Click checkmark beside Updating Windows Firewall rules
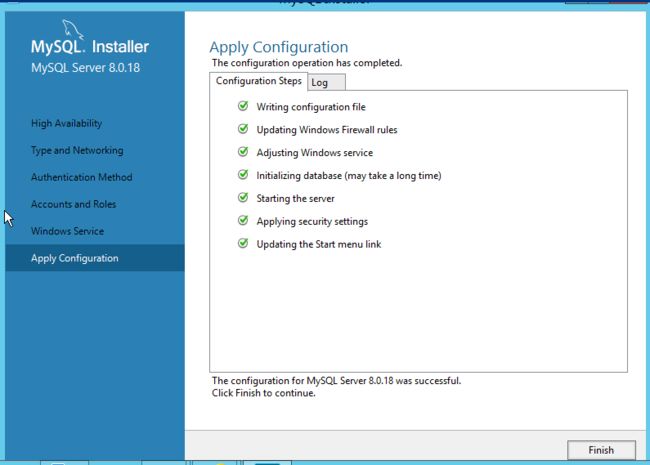 (x=243, y=129)
